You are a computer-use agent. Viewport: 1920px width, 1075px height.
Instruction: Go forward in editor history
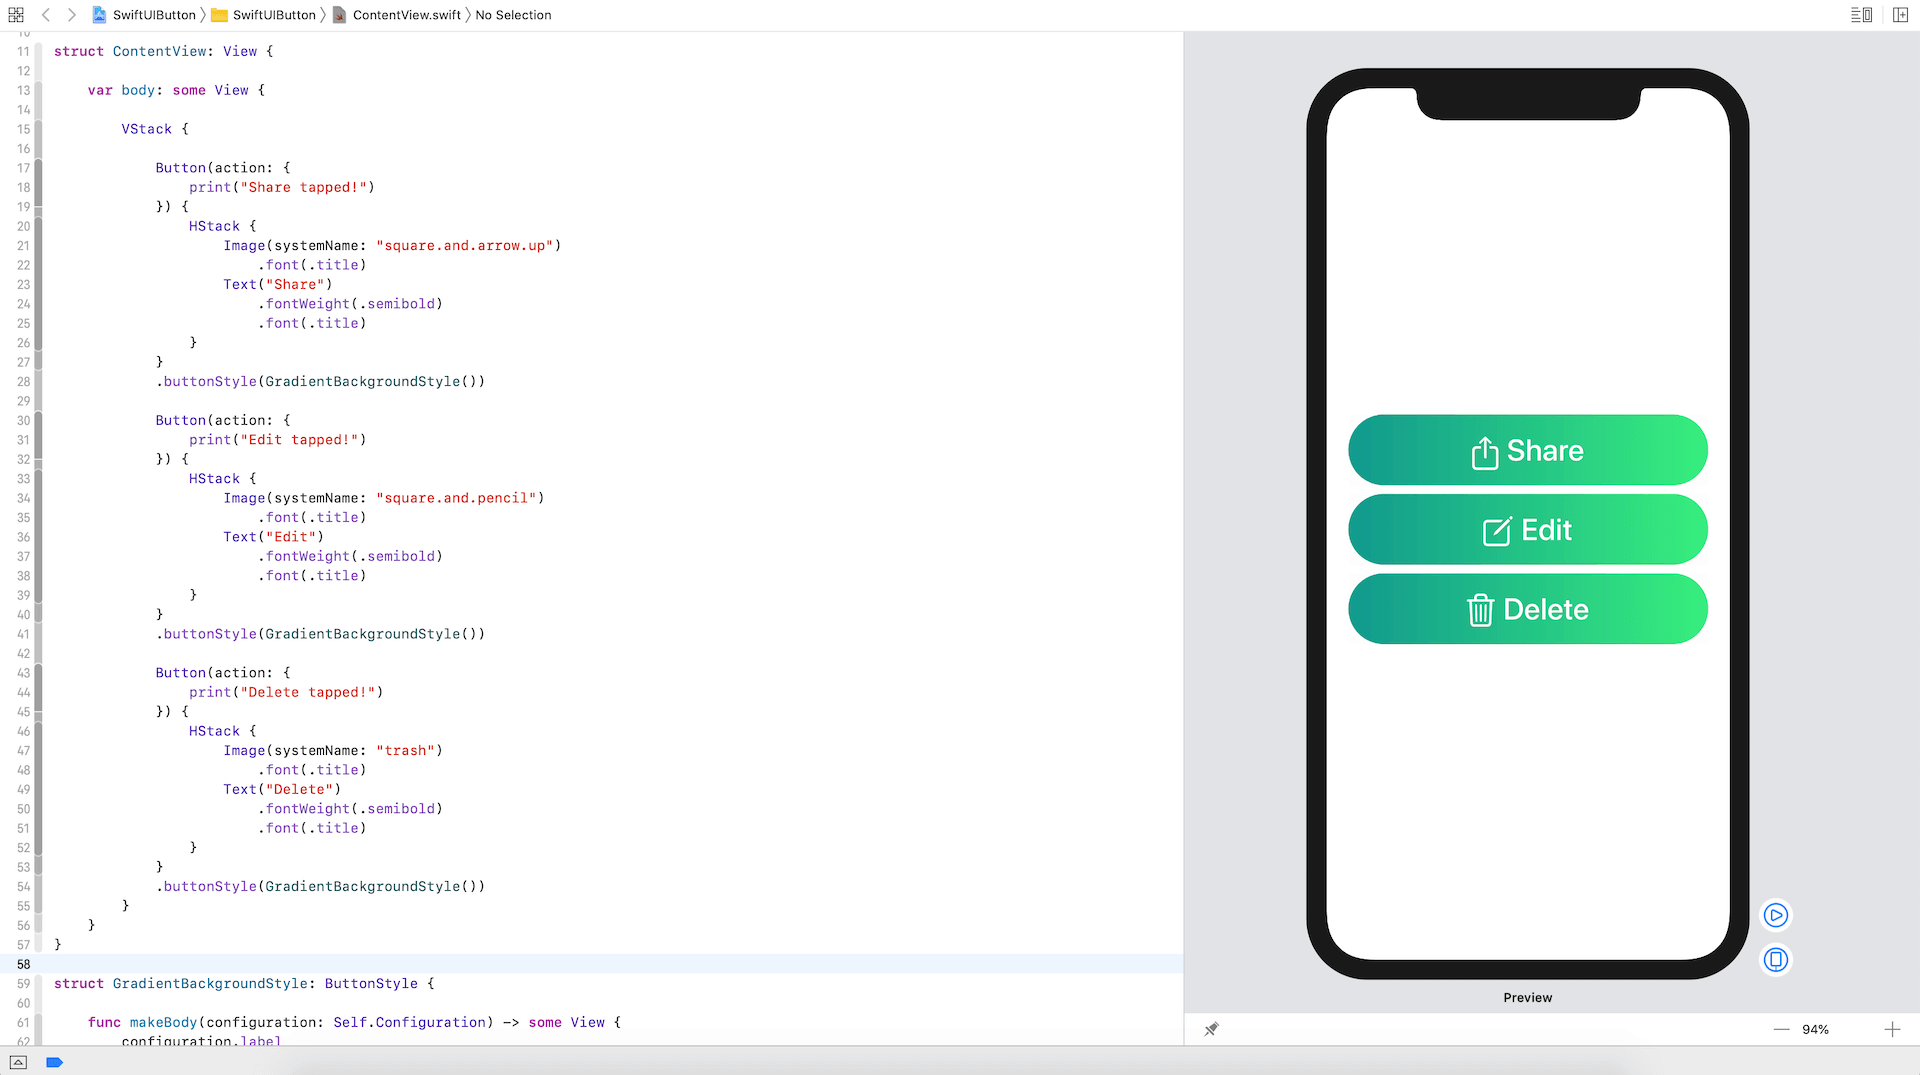pyautogui.click(x=71, y=15)
